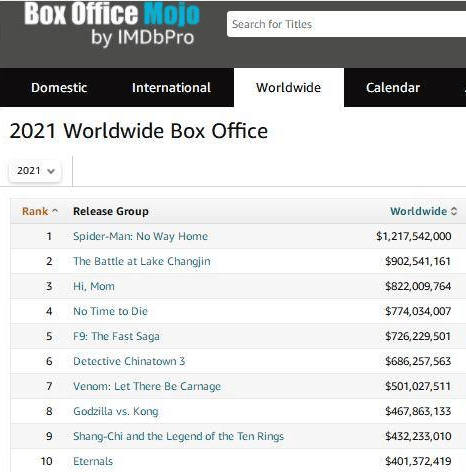Image resolution: width=466 pixels, height=472 pixels.
Task: Open Venom: Let There Be Carnage
Action: pyautogui.click(x=147, y=386)
